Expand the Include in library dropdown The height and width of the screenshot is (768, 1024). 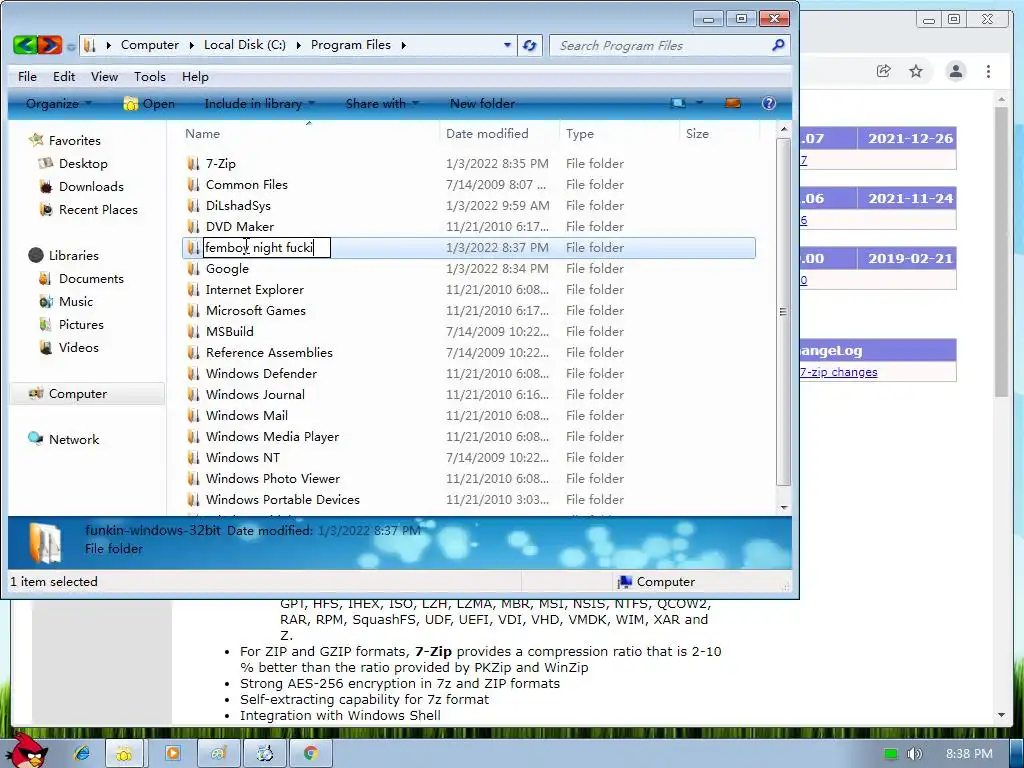pos(259,103)
